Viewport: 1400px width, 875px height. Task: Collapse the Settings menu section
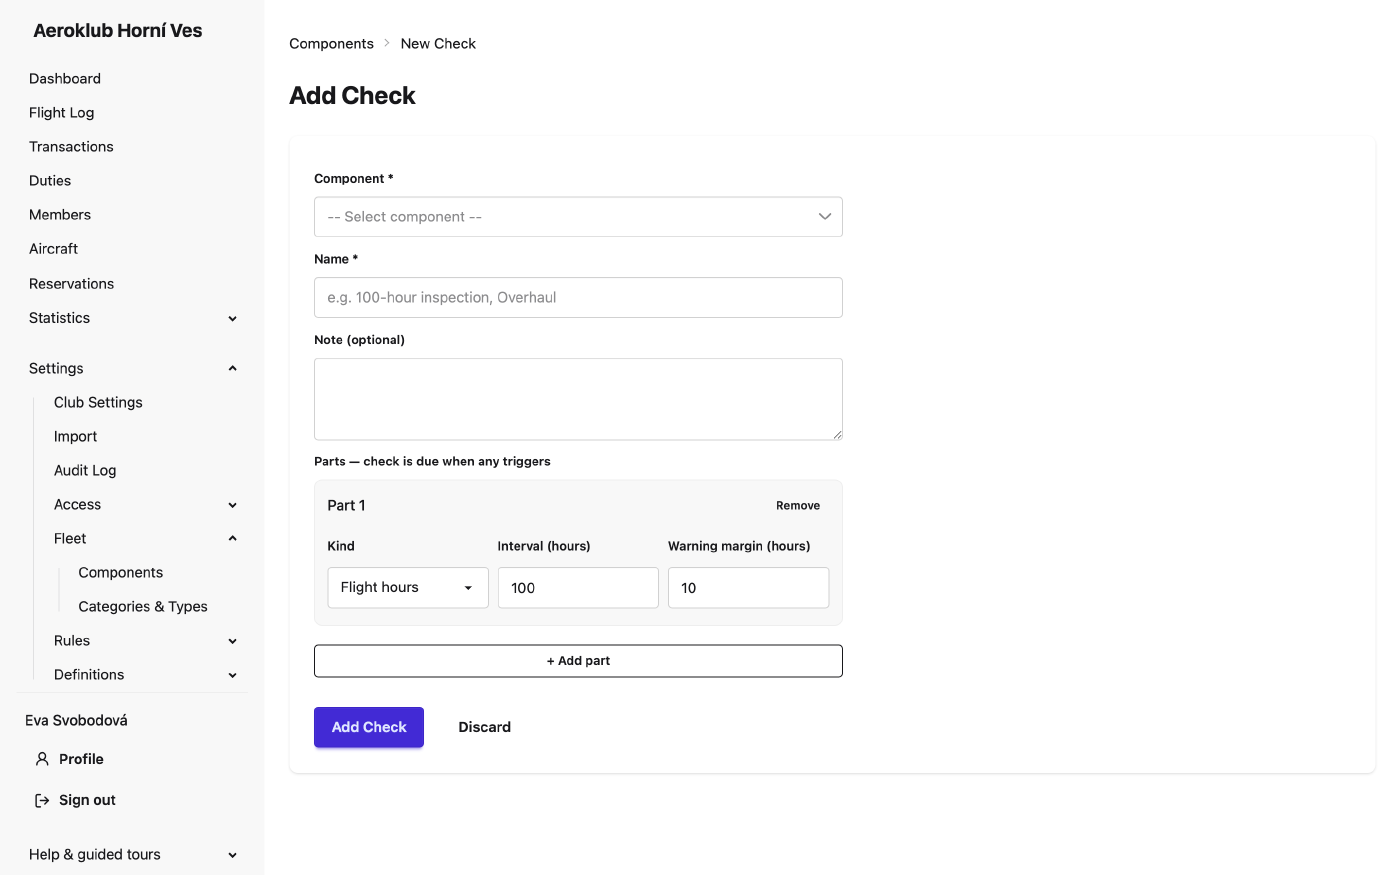232,368
